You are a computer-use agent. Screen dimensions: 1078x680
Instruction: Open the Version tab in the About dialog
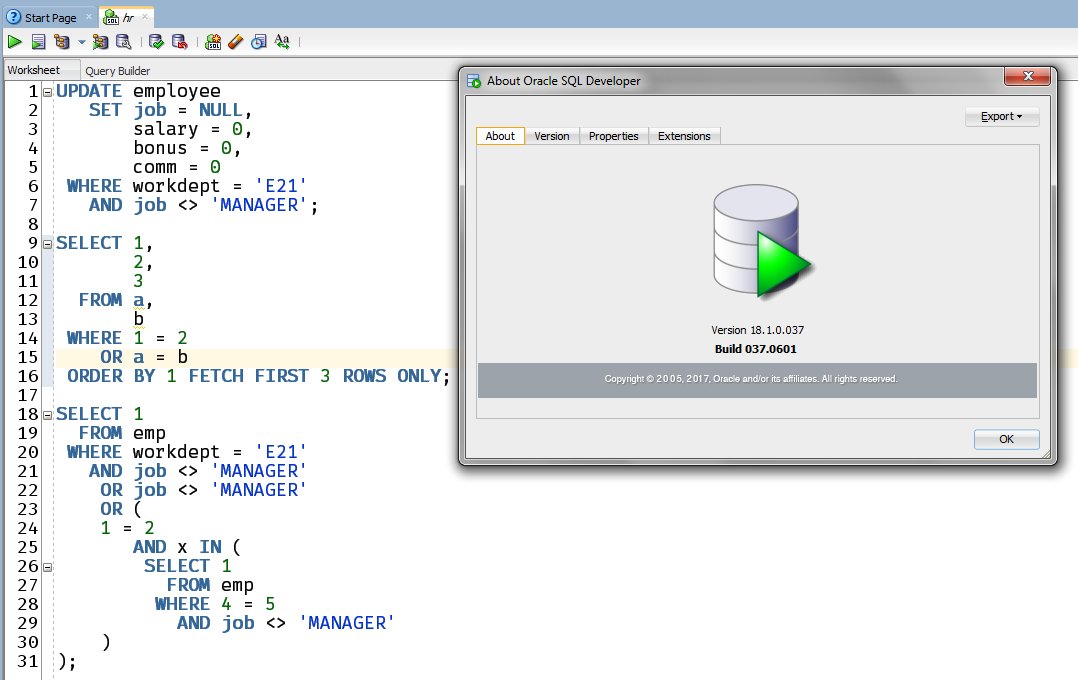(552, 136)
